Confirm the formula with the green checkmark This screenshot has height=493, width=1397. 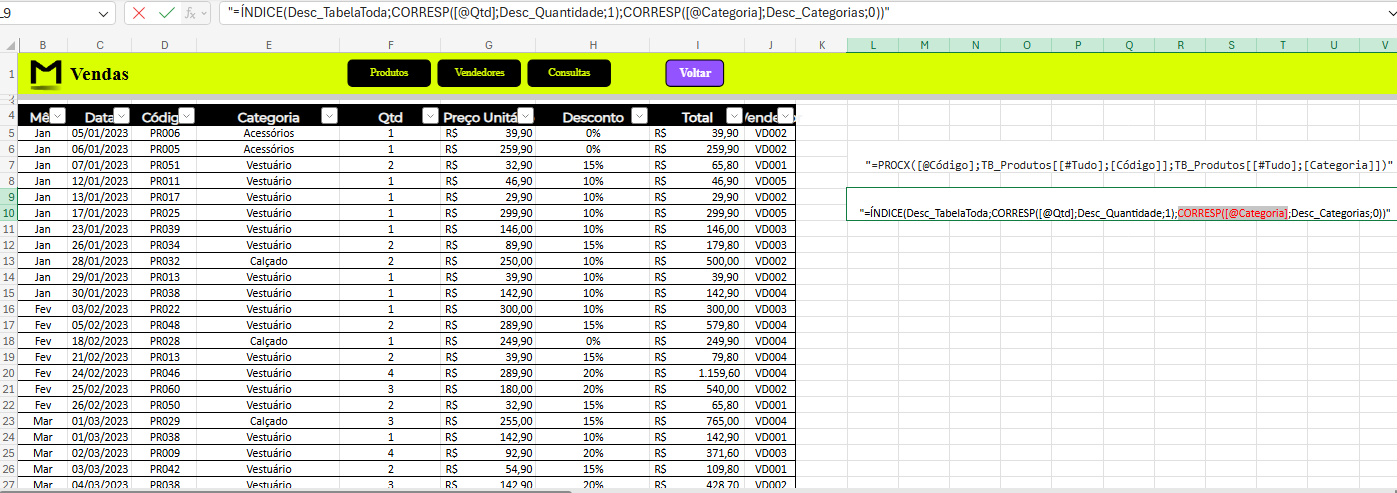pos(166,13)
